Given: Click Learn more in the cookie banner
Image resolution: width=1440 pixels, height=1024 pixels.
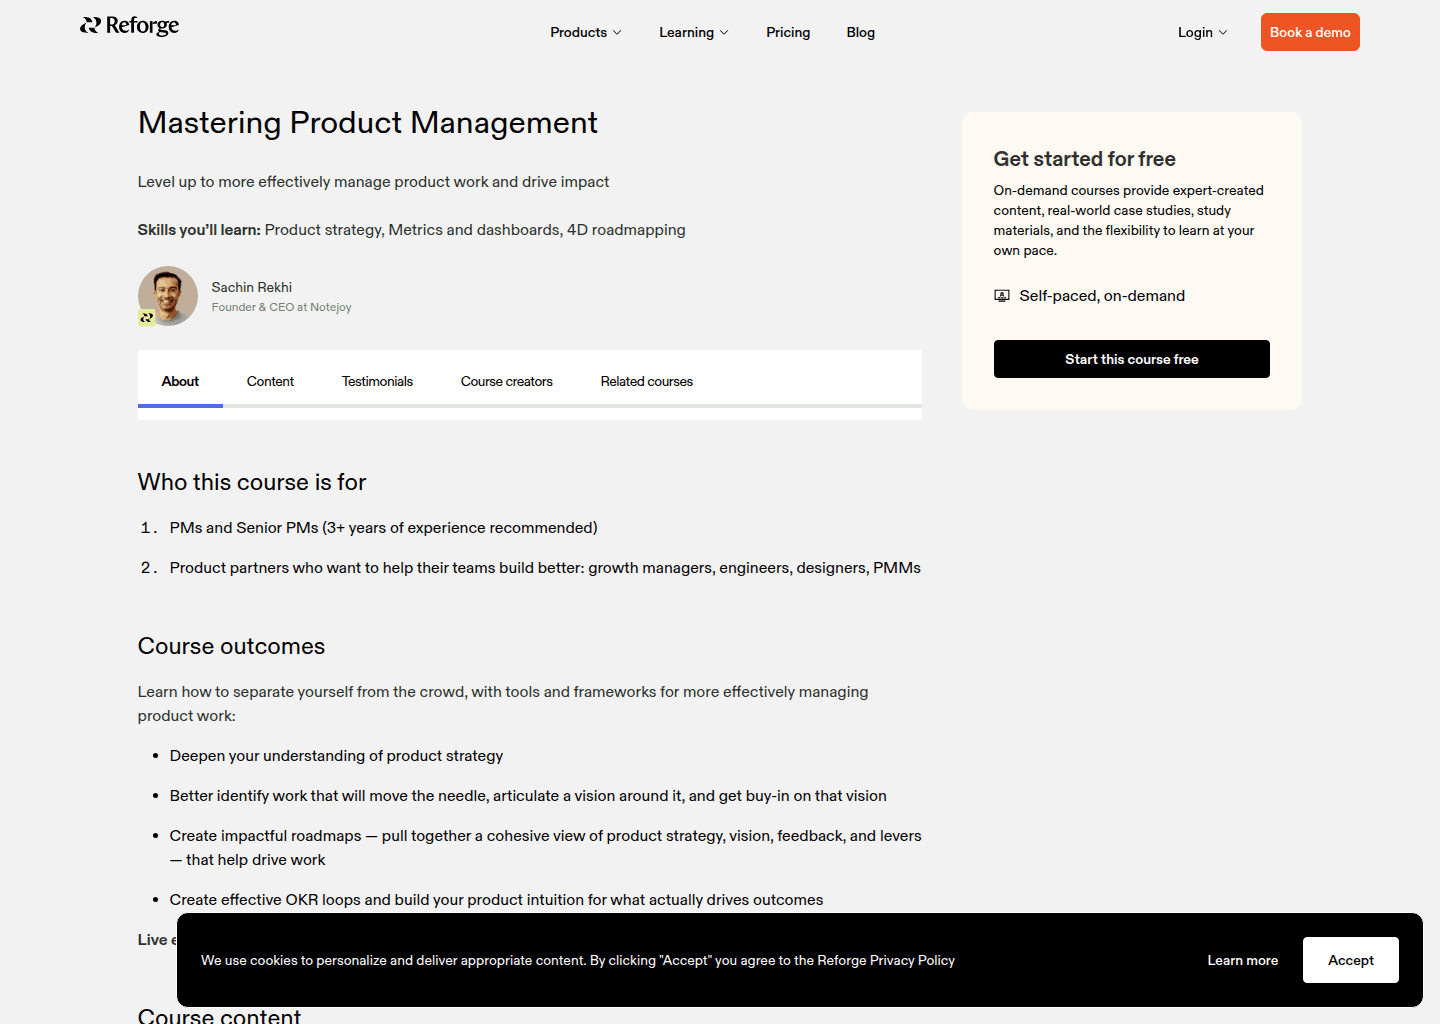Looking at the screenshot, I should [1242, 959].
